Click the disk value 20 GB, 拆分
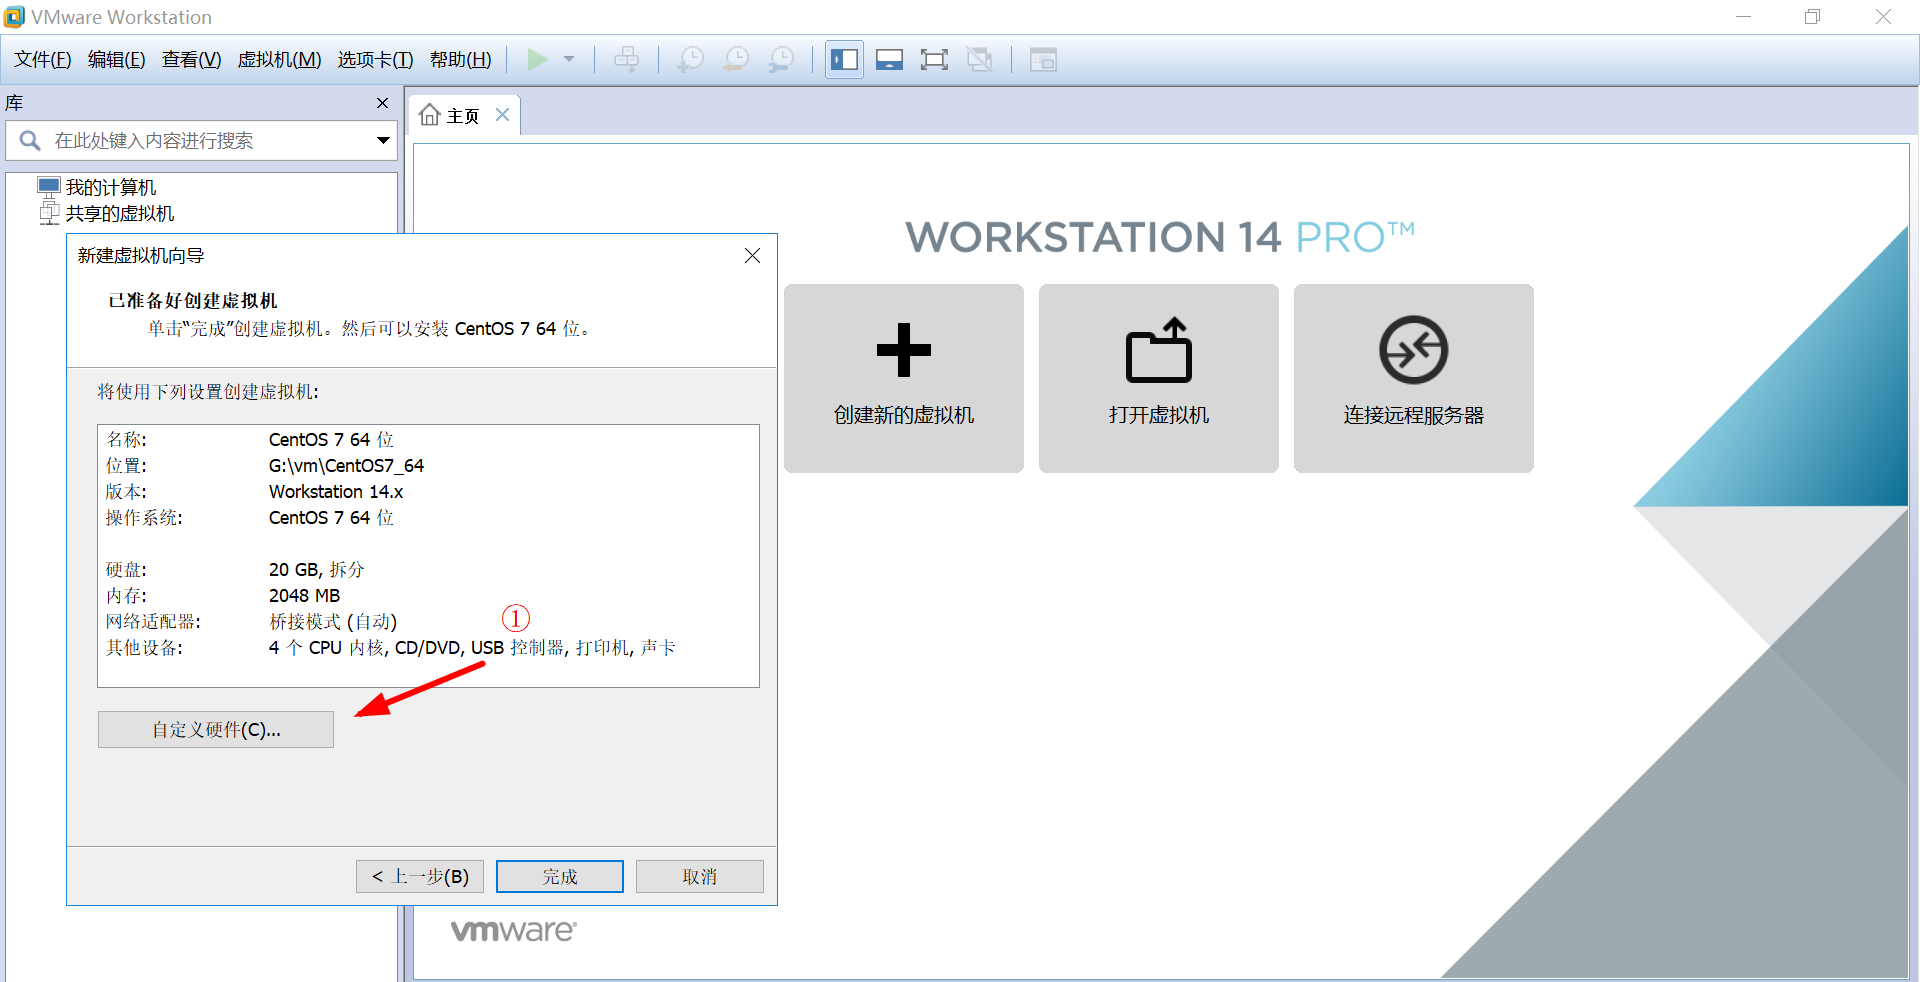This screenshot has width=1920, height=982. point(316,570)
